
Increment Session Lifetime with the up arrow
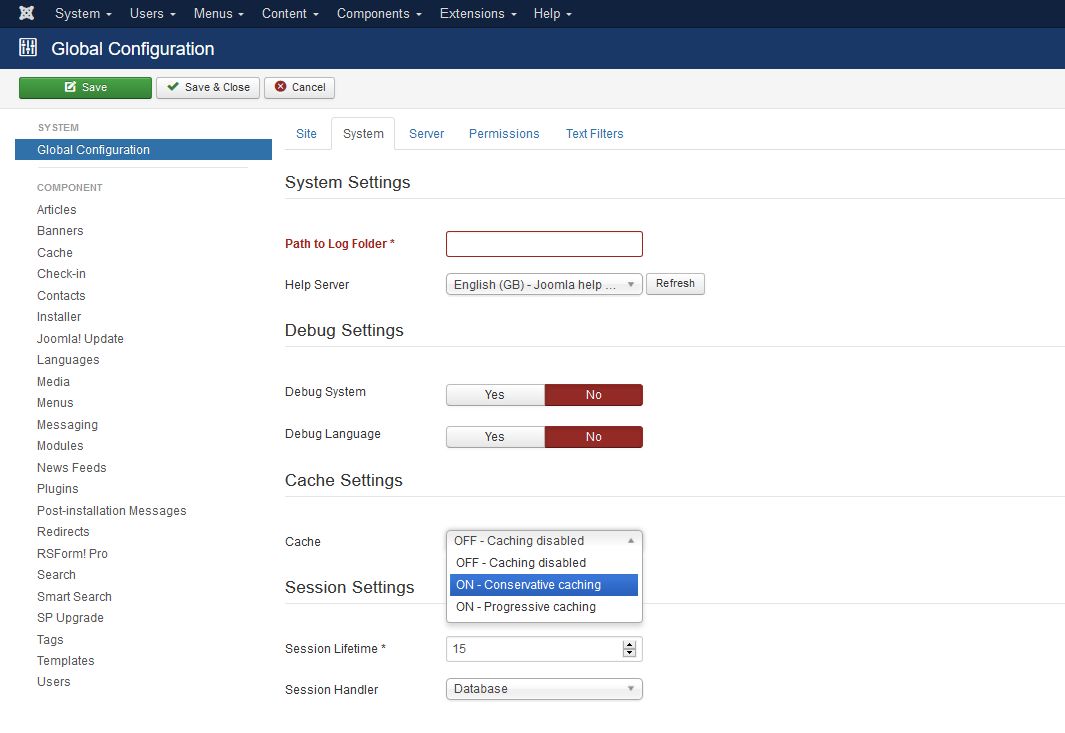click(630, 643)
